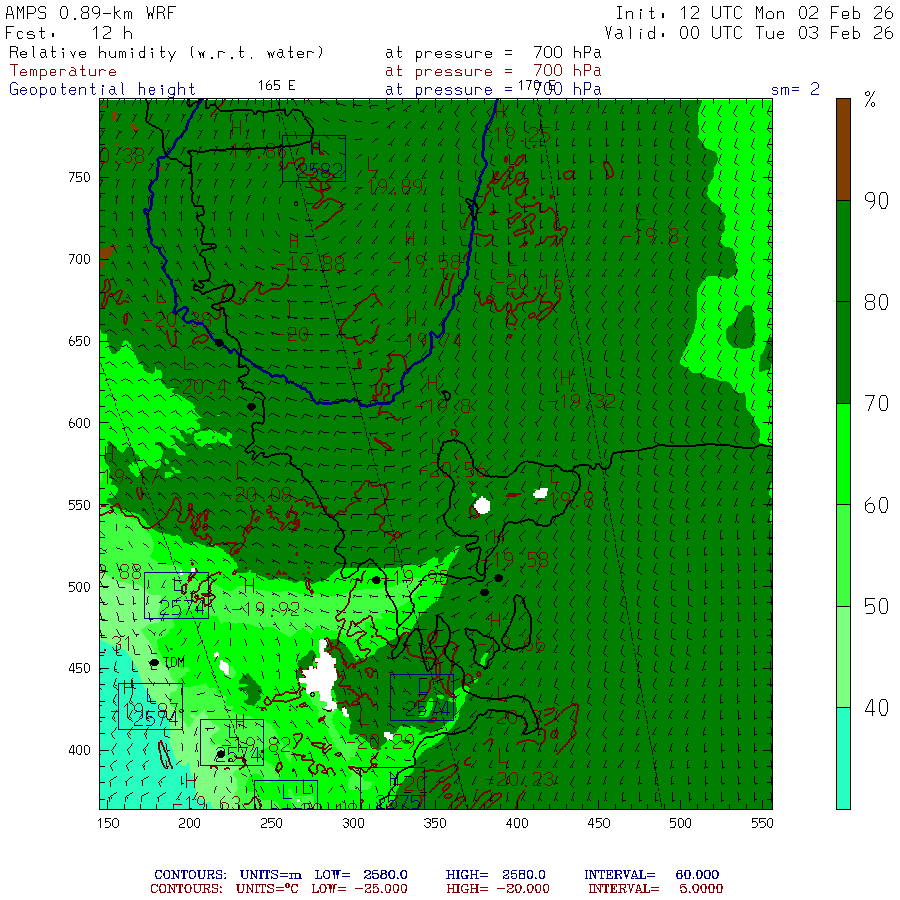
Task: Click the 'TDM' station label on map
Action: point(174,662)
